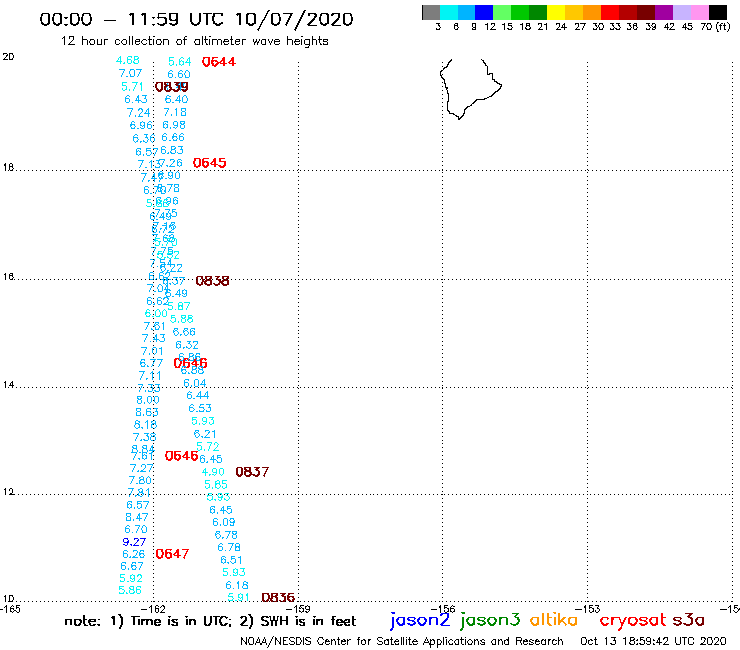Click the black swatch at the legend's end

[717, 12]
